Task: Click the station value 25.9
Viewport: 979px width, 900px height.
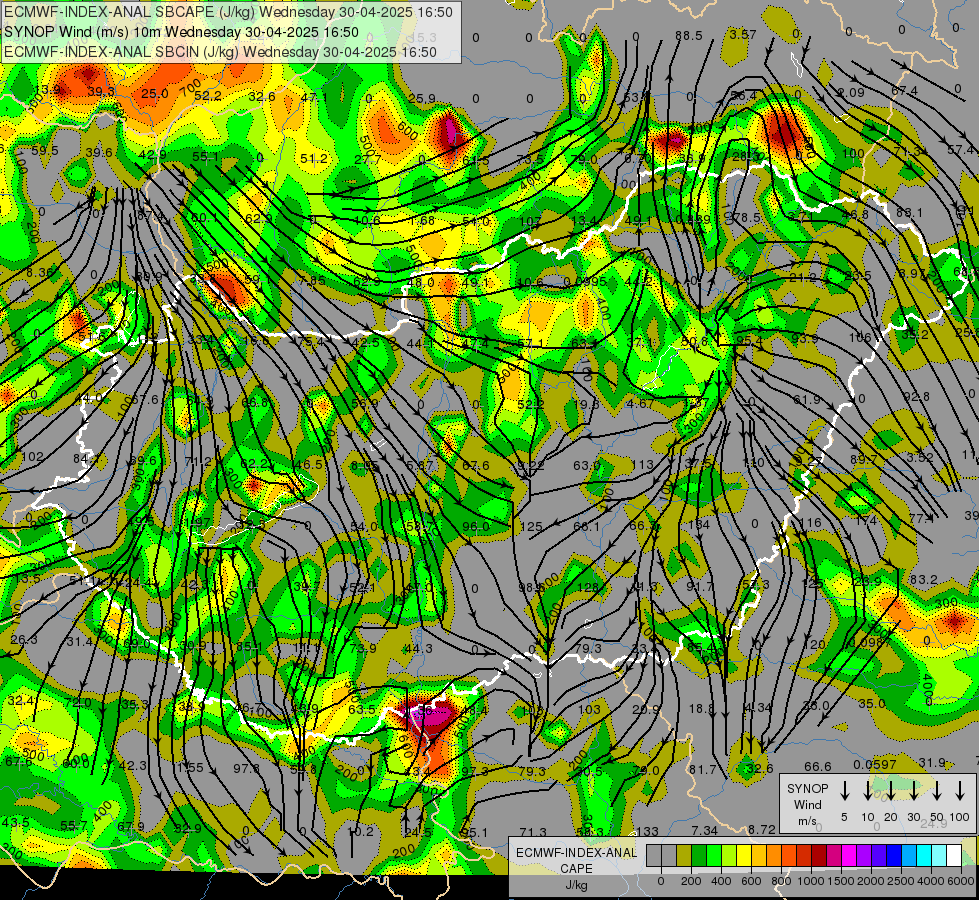Action: tap(422, 98)
